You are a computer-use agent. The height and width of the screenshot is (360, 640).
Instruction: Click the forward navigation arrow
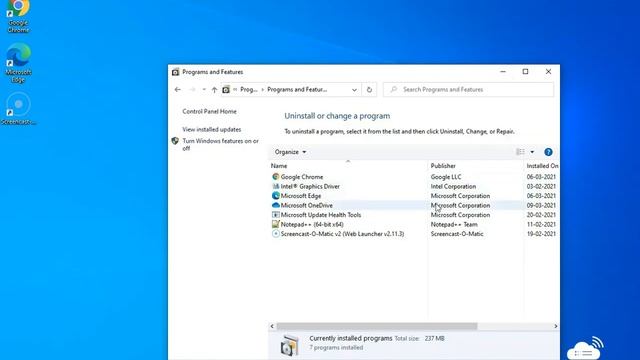click(192, 89)
